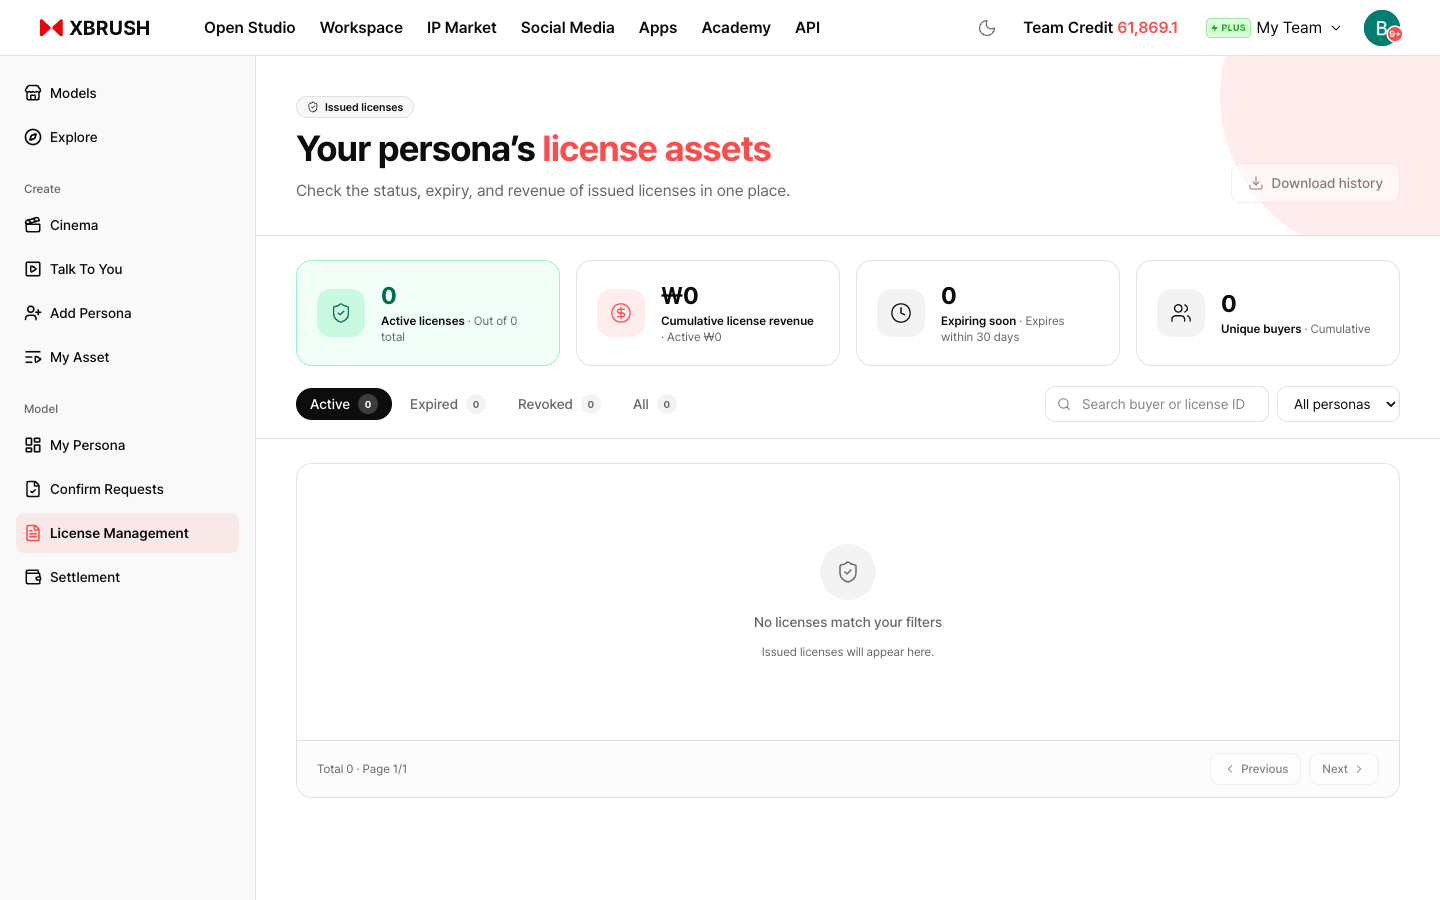Open the user avatar menu

[1382, 28]
